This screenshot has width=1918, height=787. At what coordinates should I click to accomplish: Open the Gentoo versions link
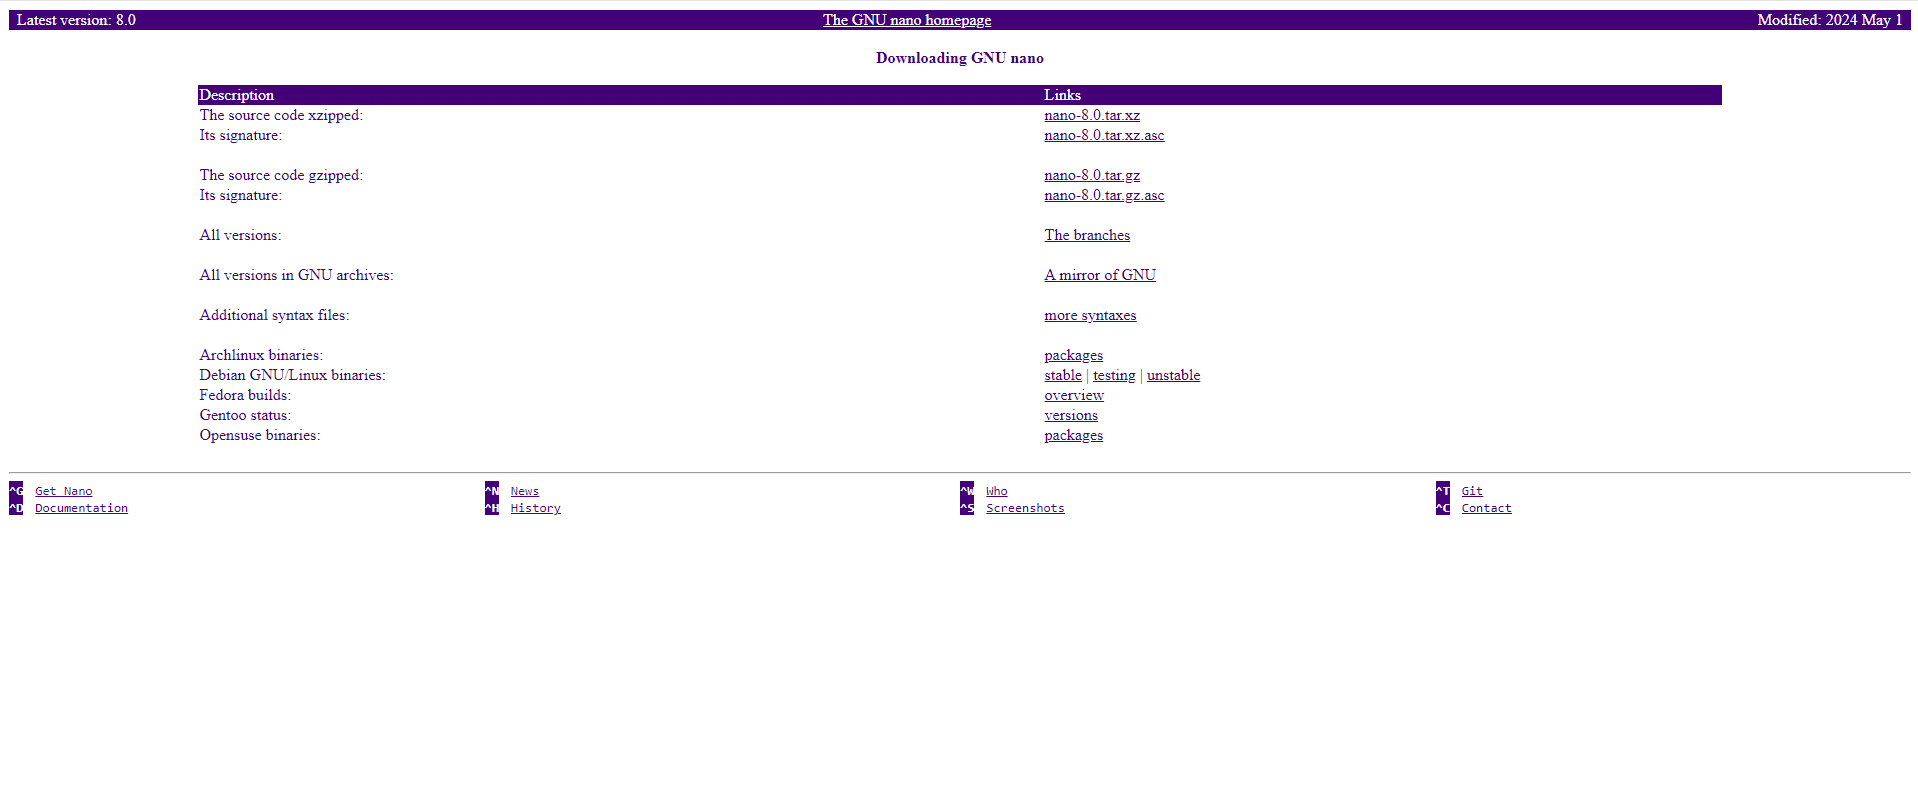click(1071, 415)
